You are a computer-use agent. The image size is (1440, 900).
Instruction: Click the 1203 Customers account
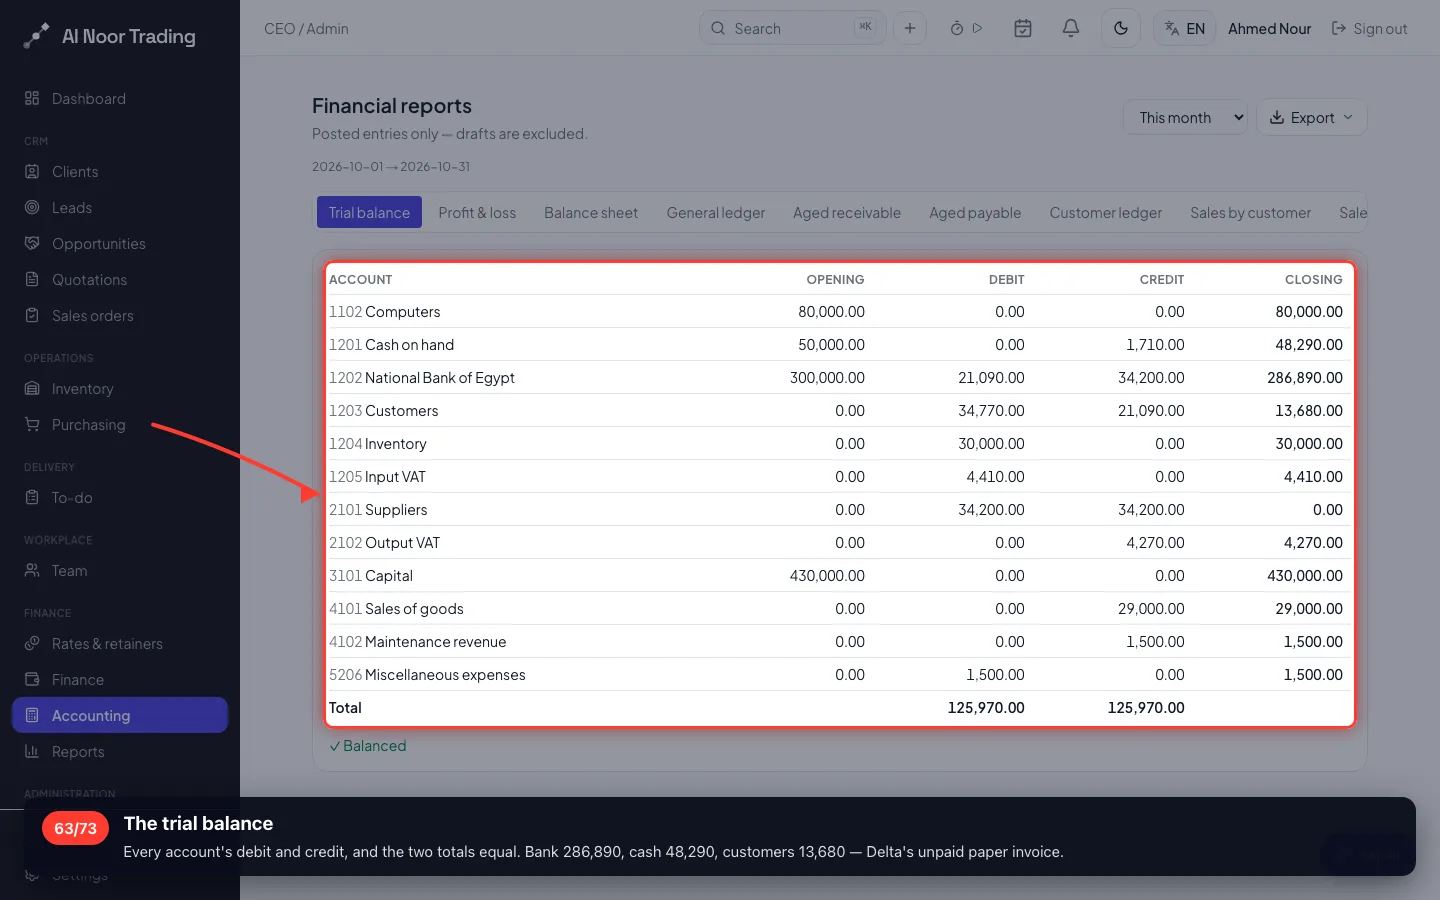coord(840,410)
